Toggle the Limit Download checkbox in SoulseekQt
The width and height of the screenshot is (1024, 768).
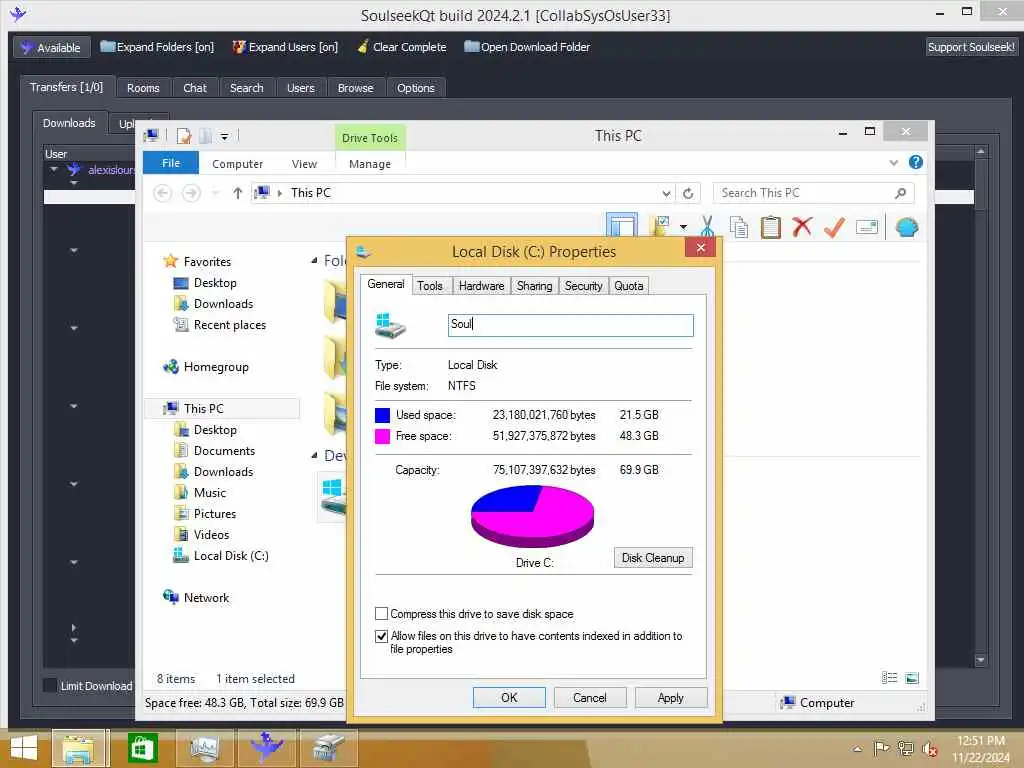click(50, 685)
